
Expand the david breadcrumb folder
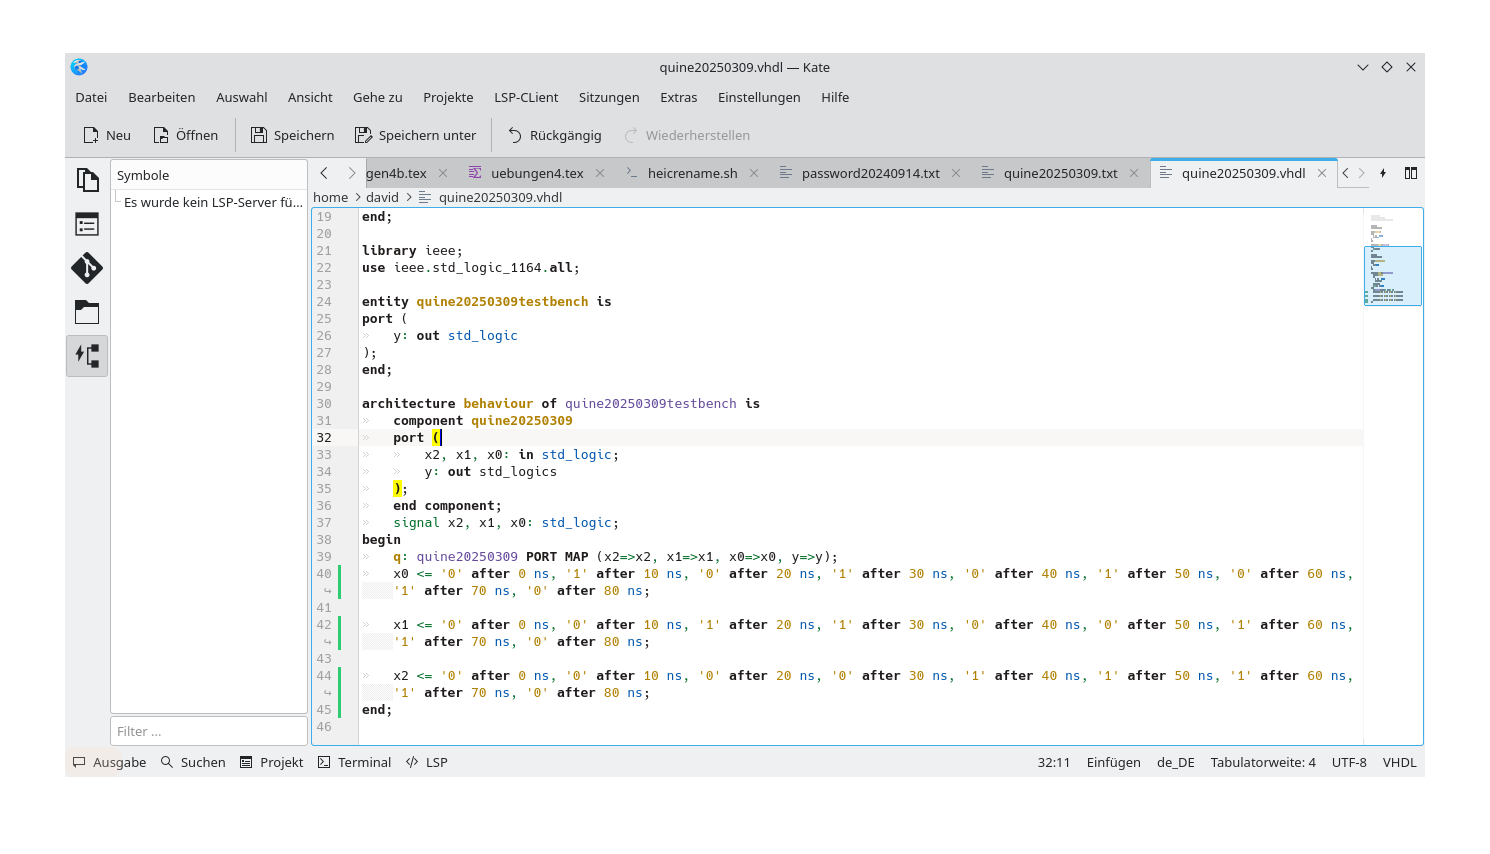pos(382,197)
